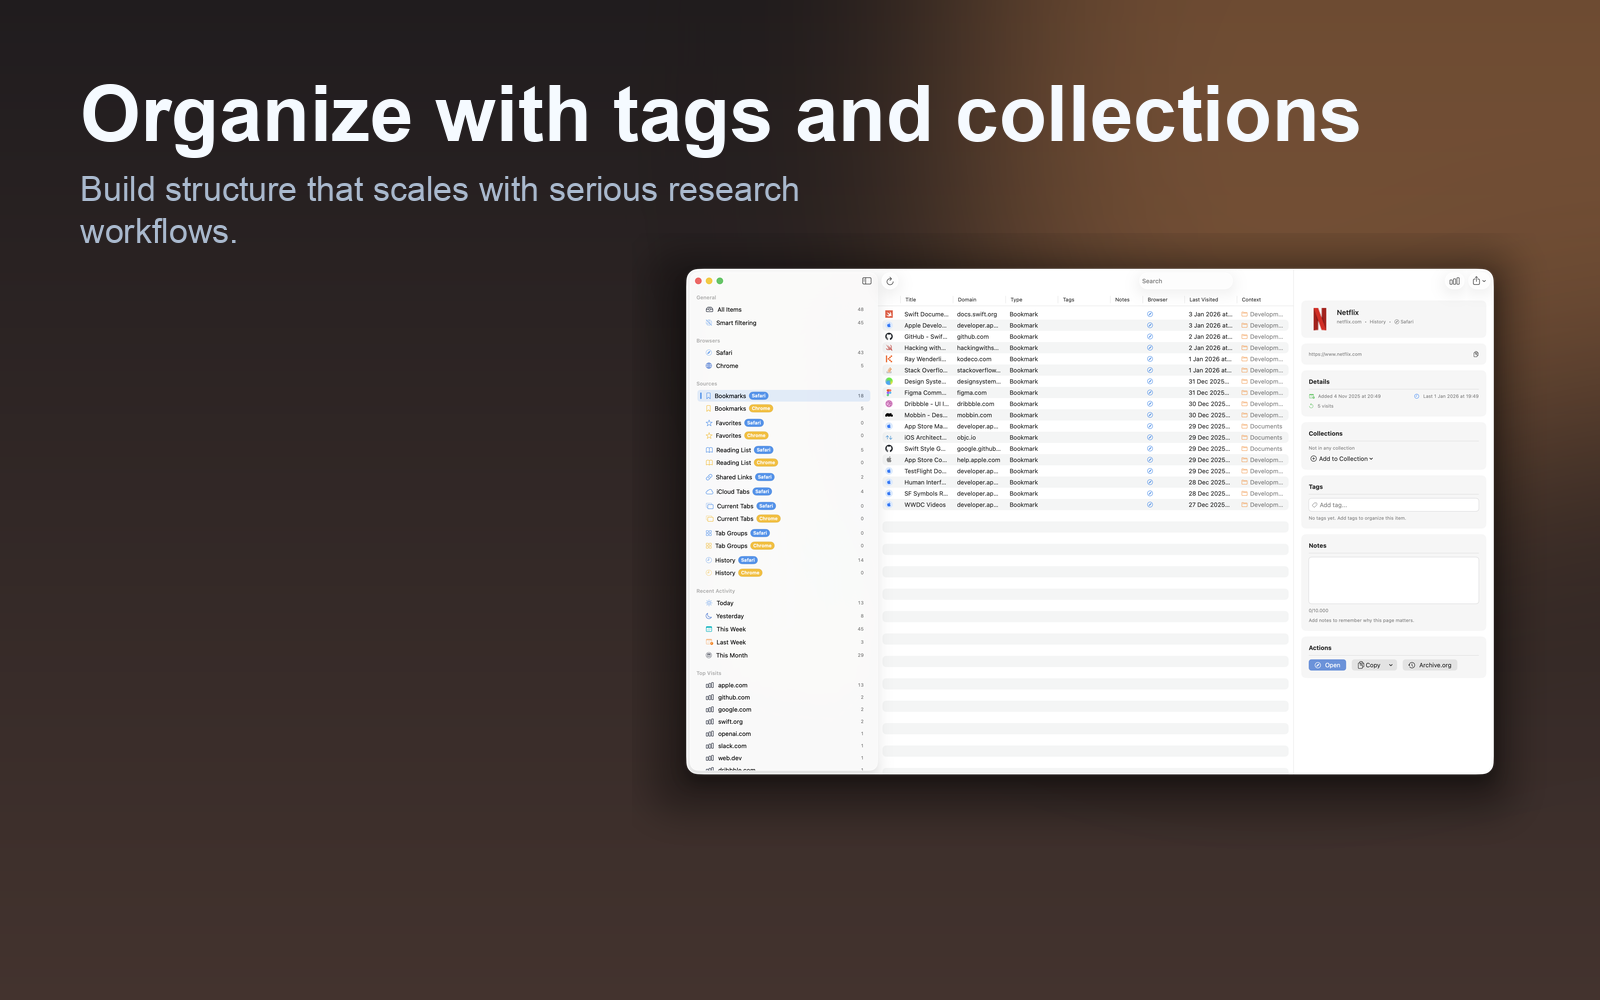1600x1000 pixels.
Task: Click the refresh icon above the list
Action: [890, 281]
